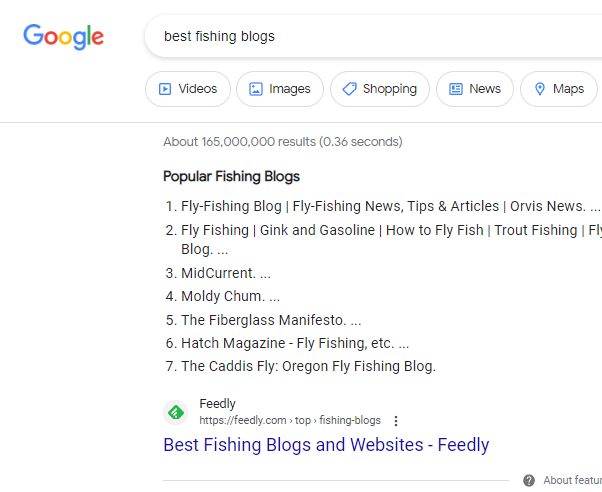The width and height of the screenshot is (602, 492).
Task: Open the three-dot menu beside Feedly URL
Action: pos(396,421)
